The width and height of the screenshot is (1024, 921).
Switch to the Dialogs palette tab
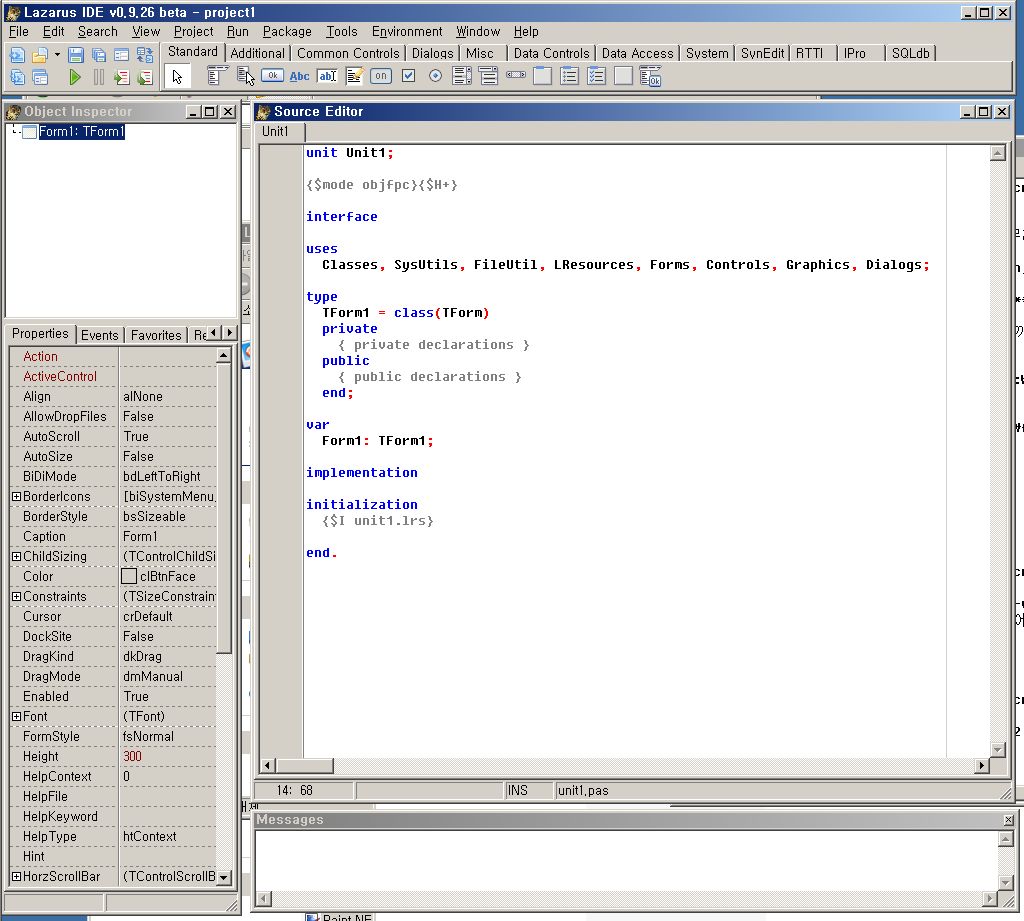tap(432, 54)
